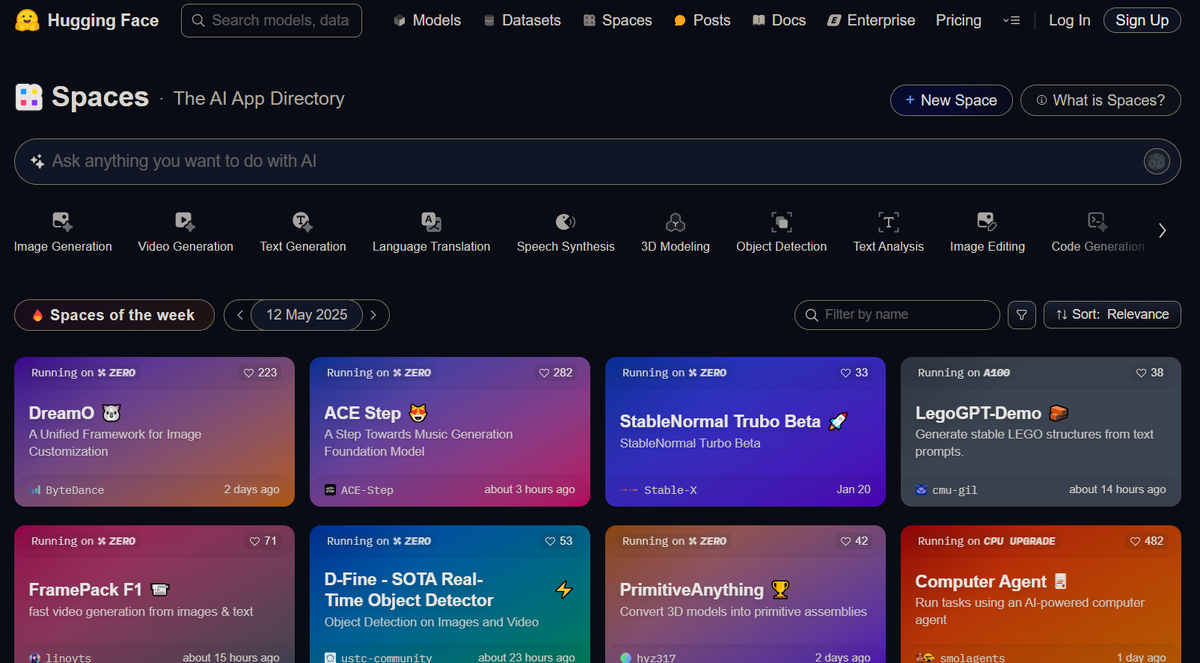
Task: Click the Code Generation category icon
Action: click(1097, 221)
